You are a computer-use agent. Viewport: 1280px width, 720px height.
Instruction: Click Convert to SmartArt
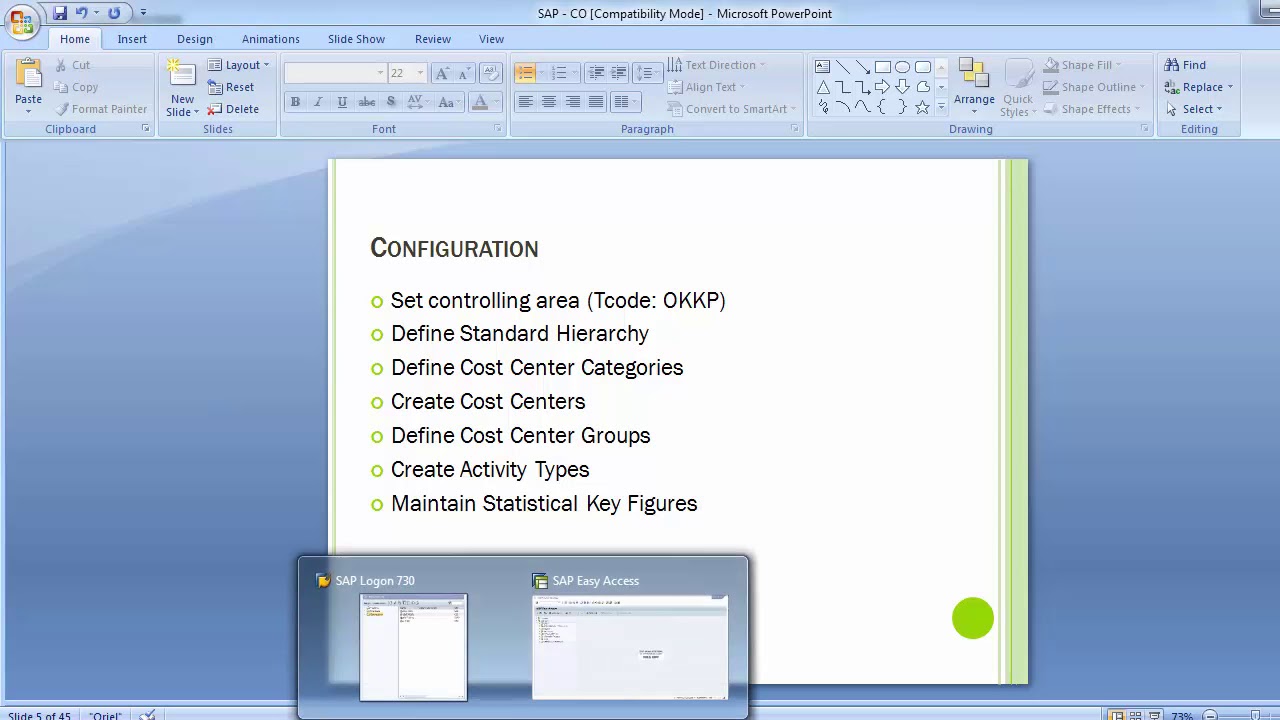coord(732,109)
